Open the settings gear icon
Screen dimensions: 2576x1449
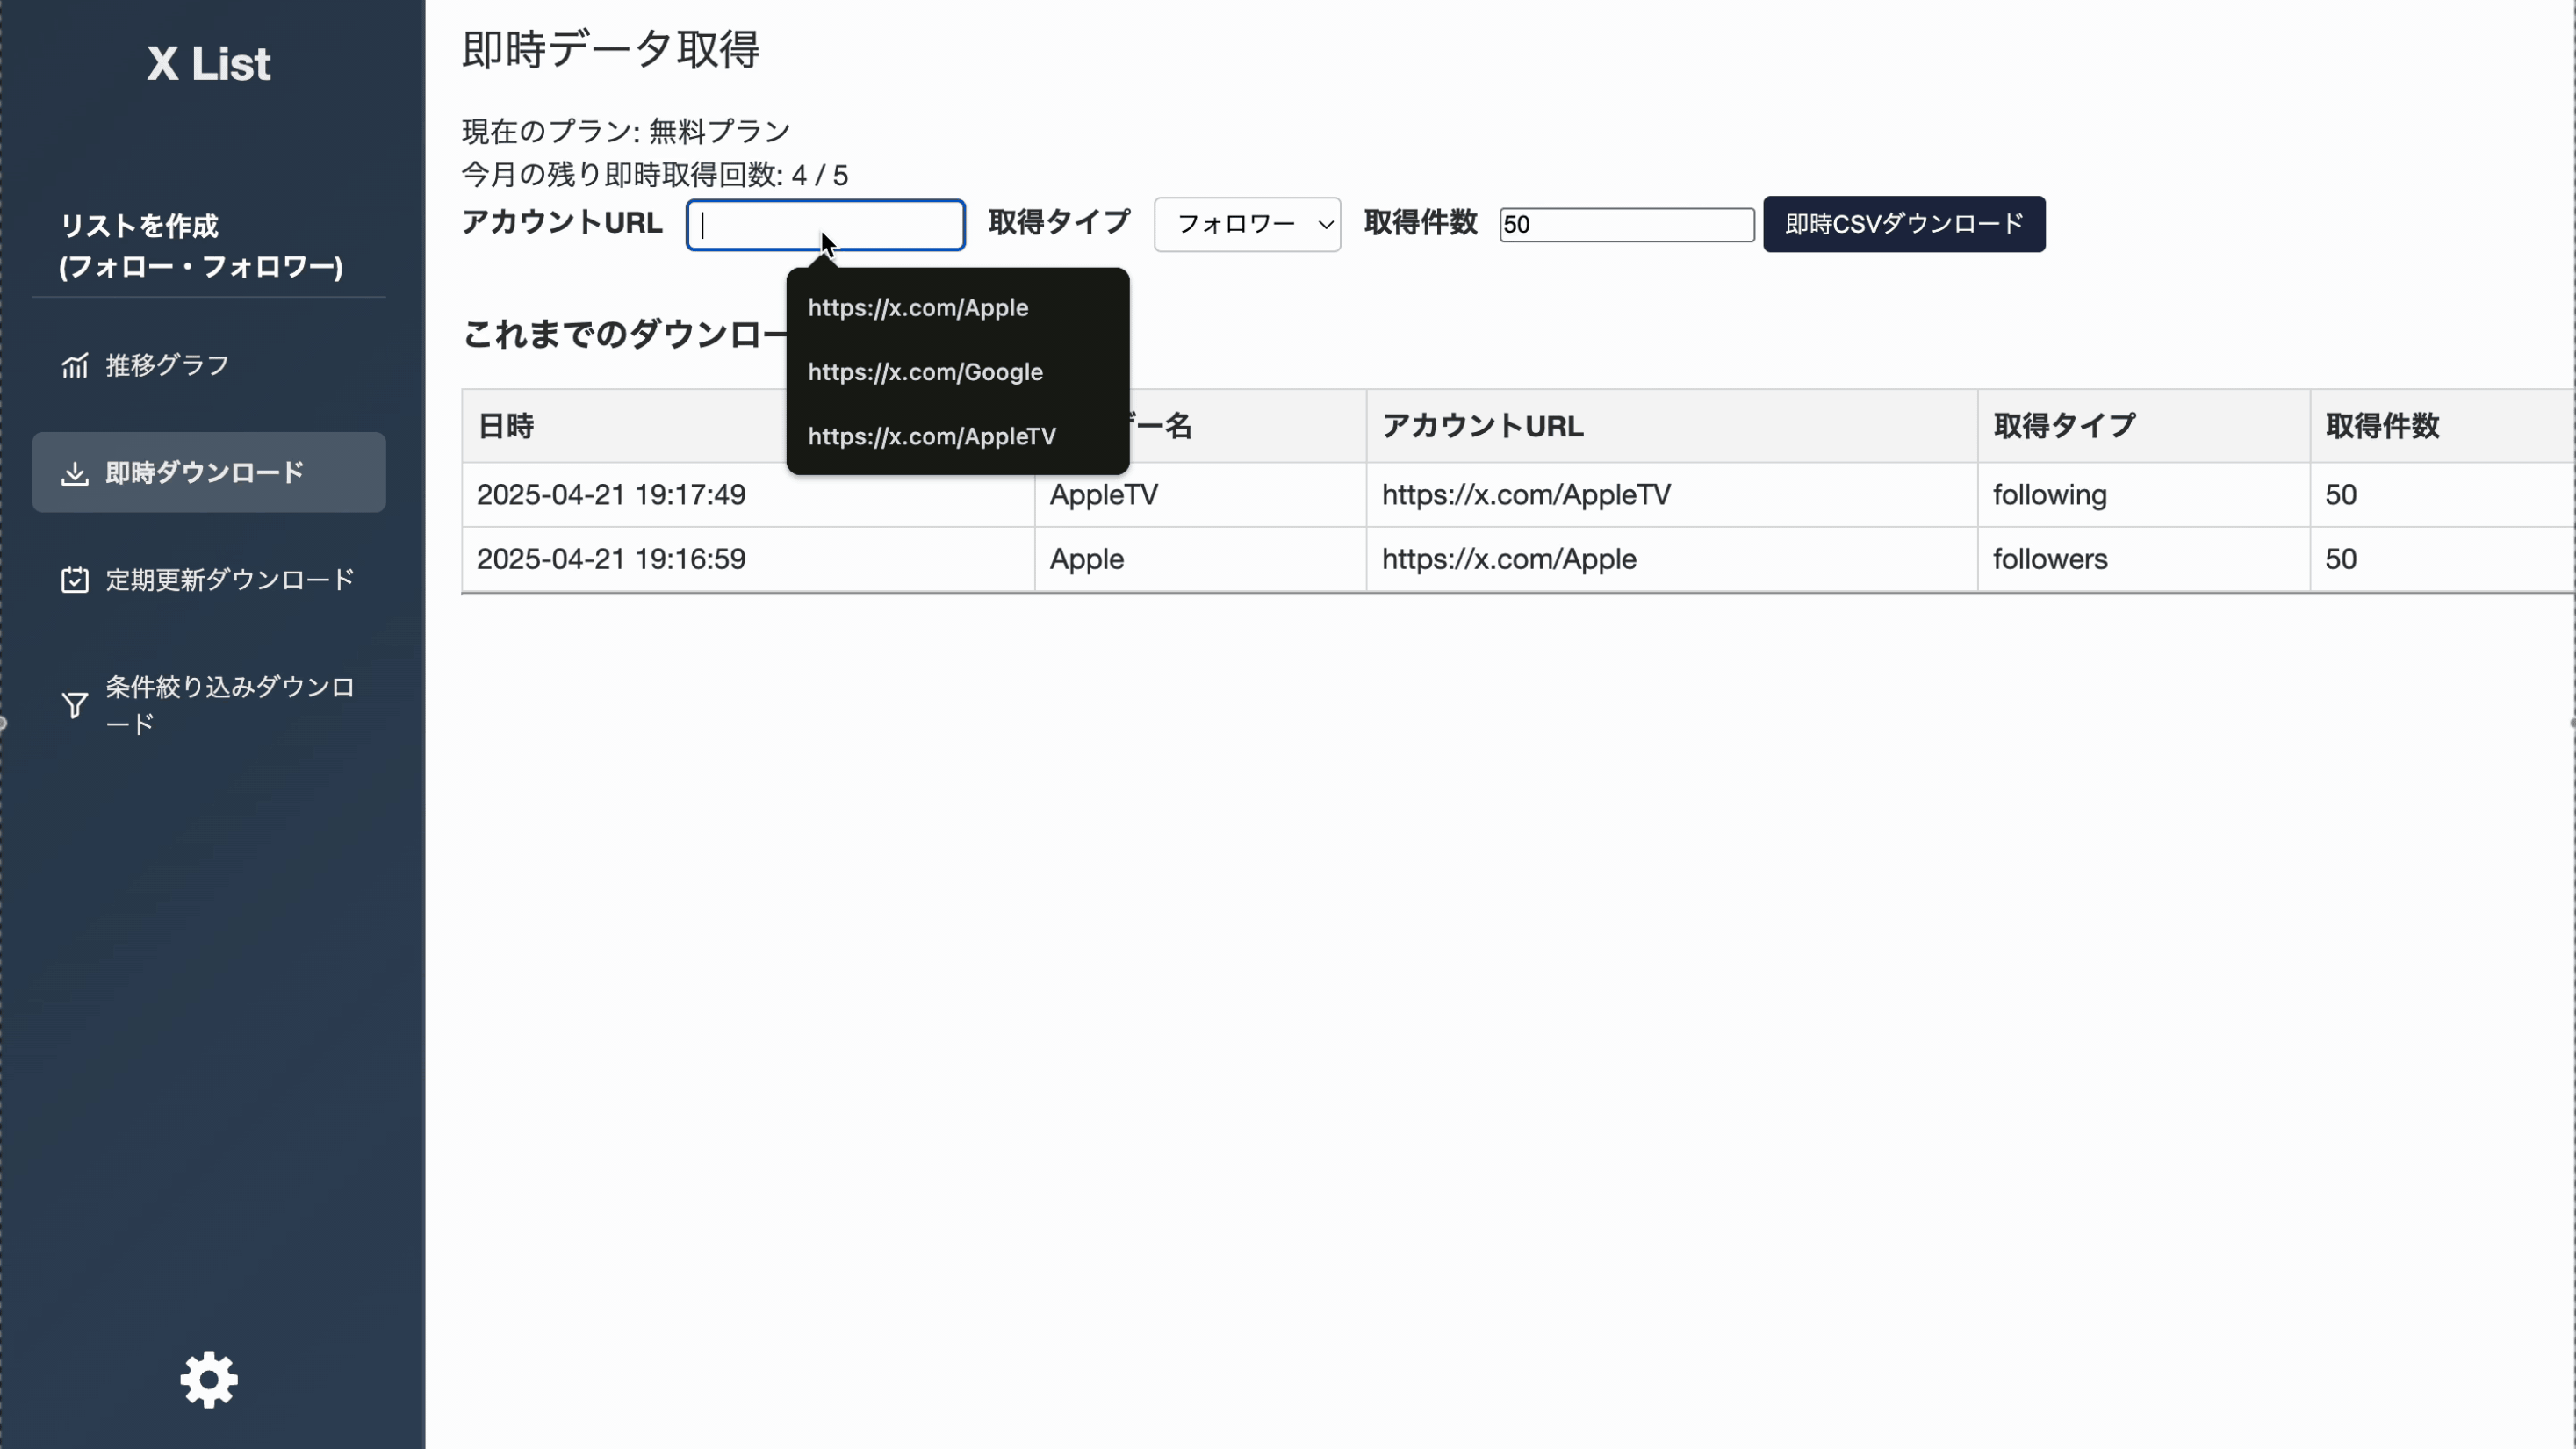point(209,1380)
